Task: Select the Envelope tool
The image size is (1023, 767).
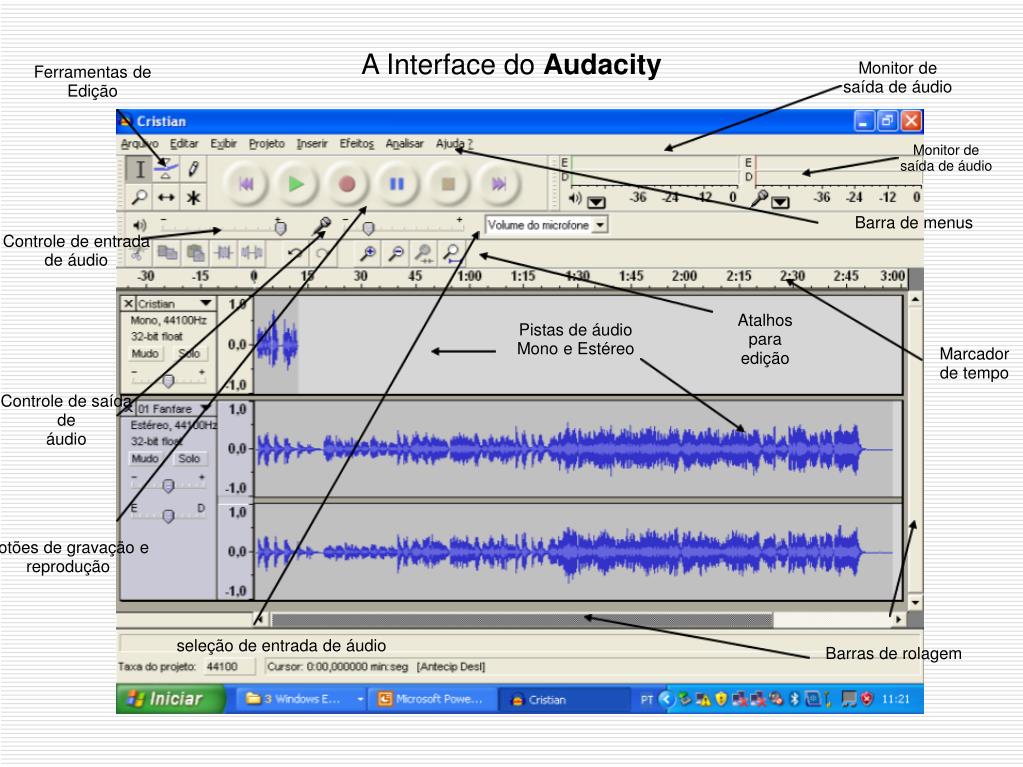Action: coord(166,170)
